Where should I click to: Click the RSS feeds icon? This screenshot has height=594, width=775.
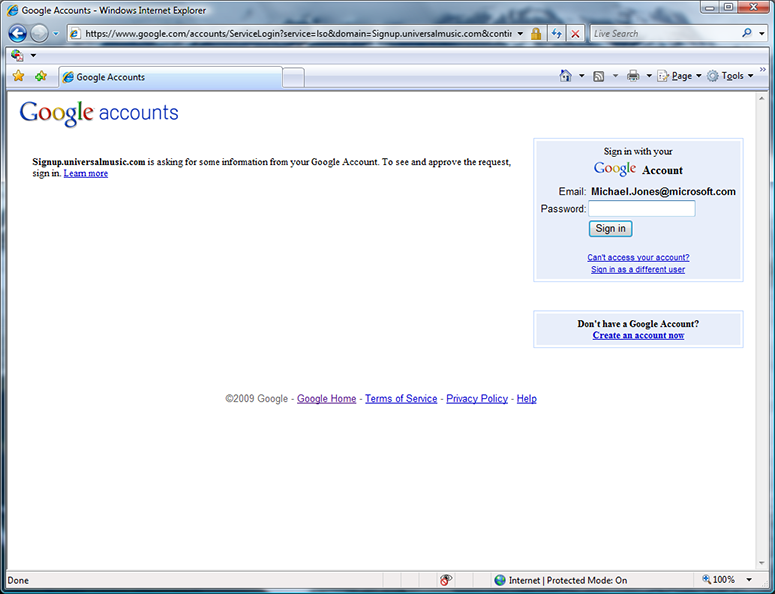[598, 76]
